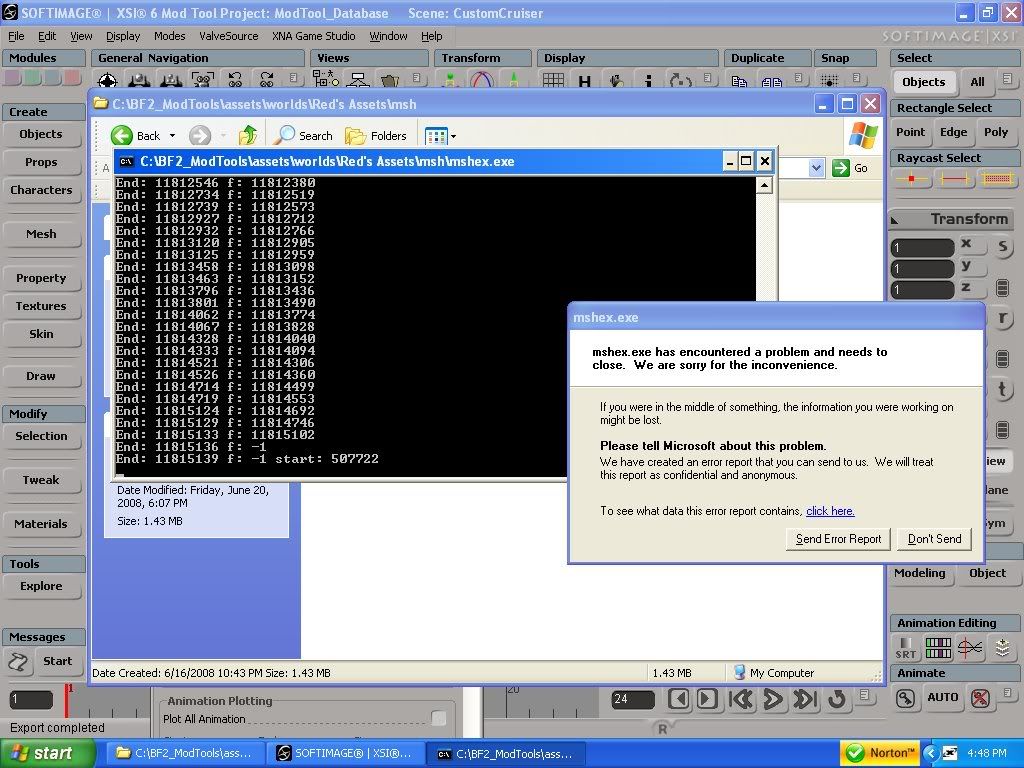Toggle the All selection filter

point(977,82)
